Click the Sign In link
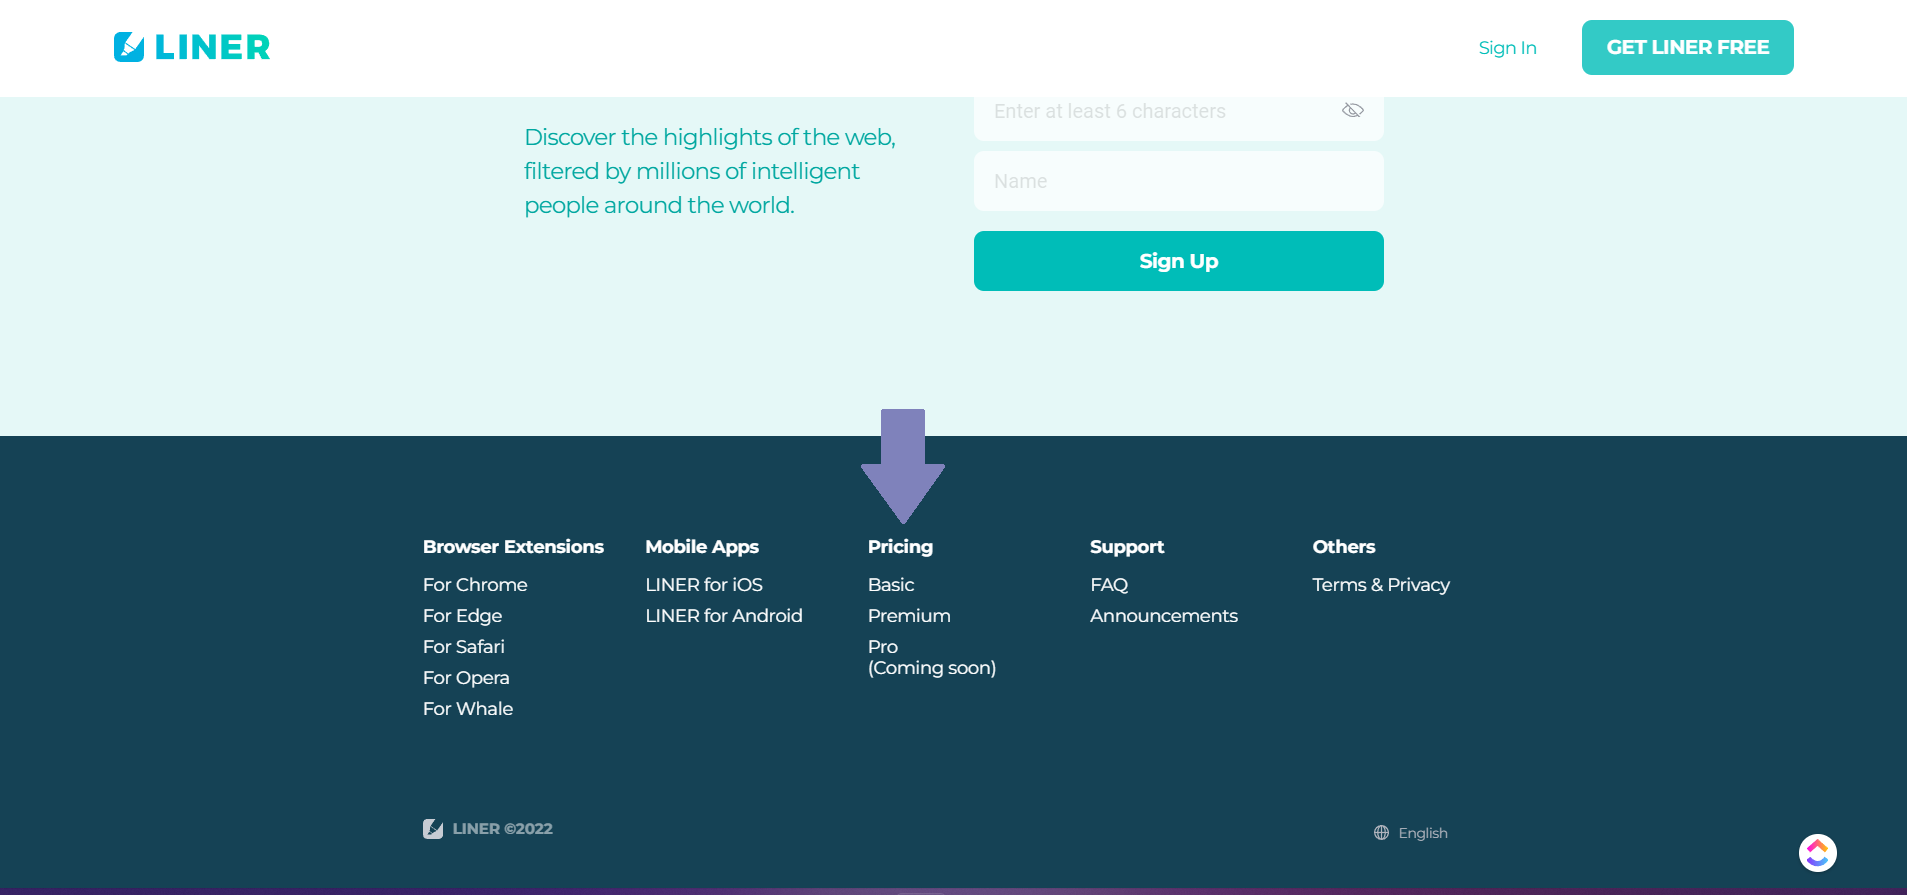 (1507, 48)
